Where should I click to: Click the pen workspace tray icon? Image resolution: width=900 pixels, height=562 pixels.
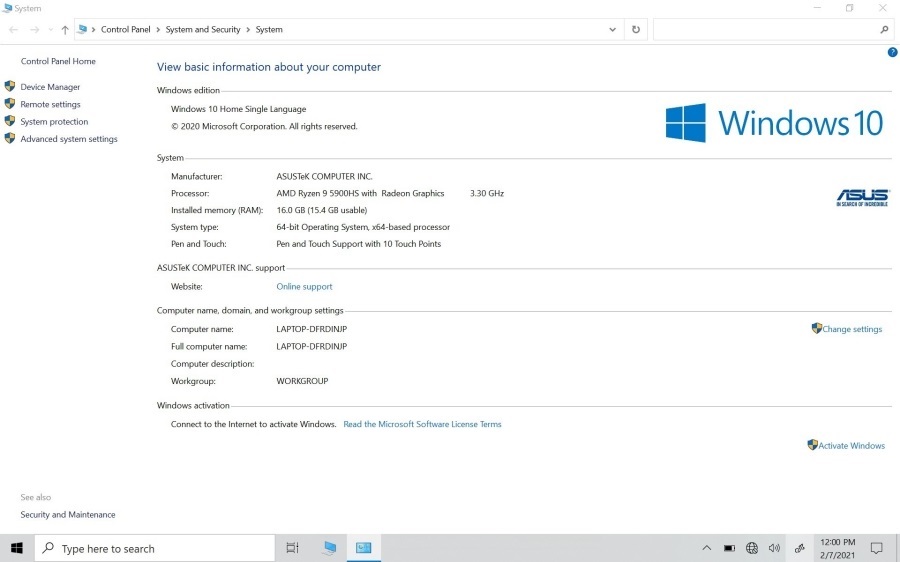[x=800, y=548]
